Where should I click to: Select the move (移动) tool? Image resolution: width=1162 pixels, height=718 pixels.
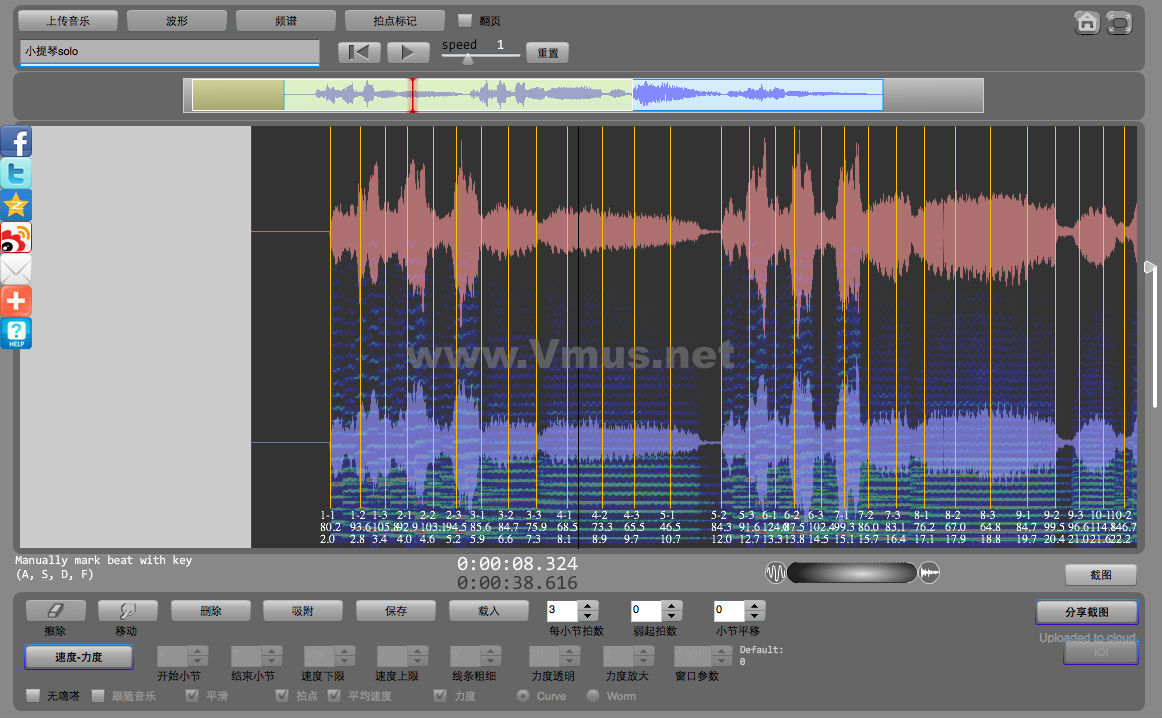tap(126, 610)
